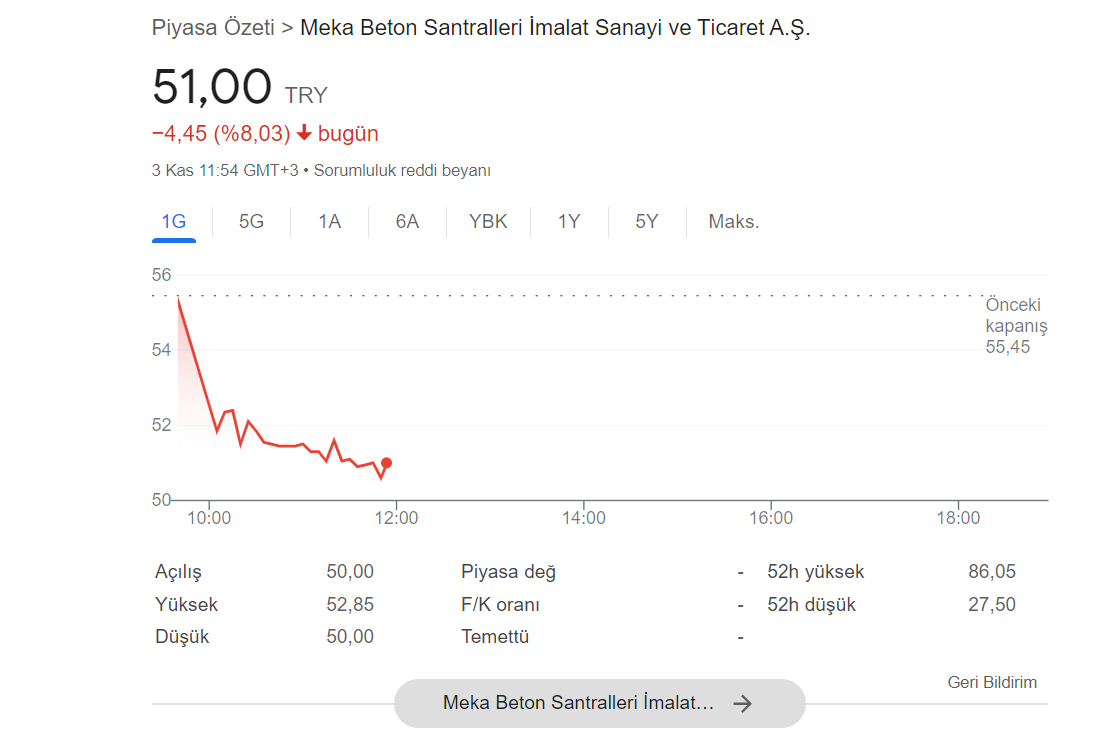Select the Maks. maximum range tab

[x=734, y=222]
